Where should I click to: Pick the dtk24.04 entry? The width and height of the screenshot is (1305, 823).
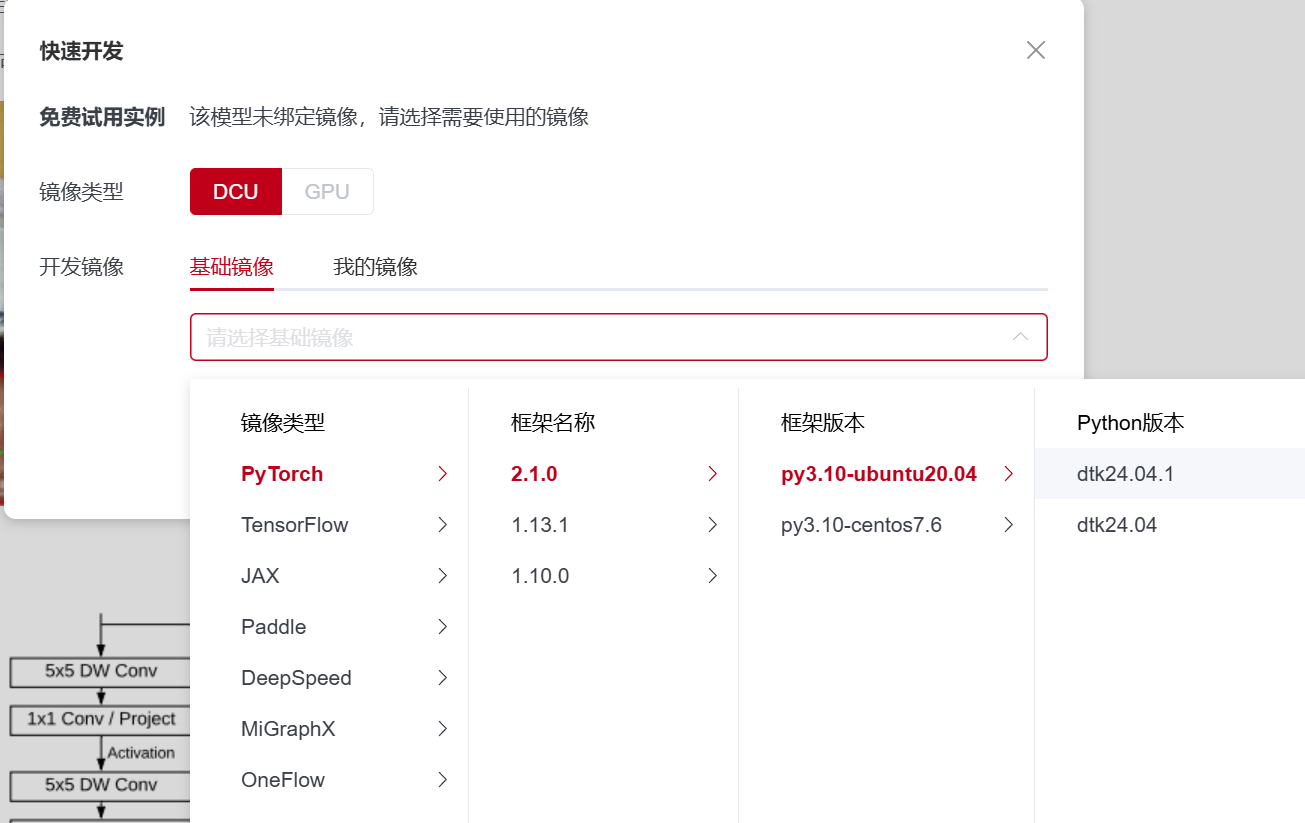tap(1117, 525)
